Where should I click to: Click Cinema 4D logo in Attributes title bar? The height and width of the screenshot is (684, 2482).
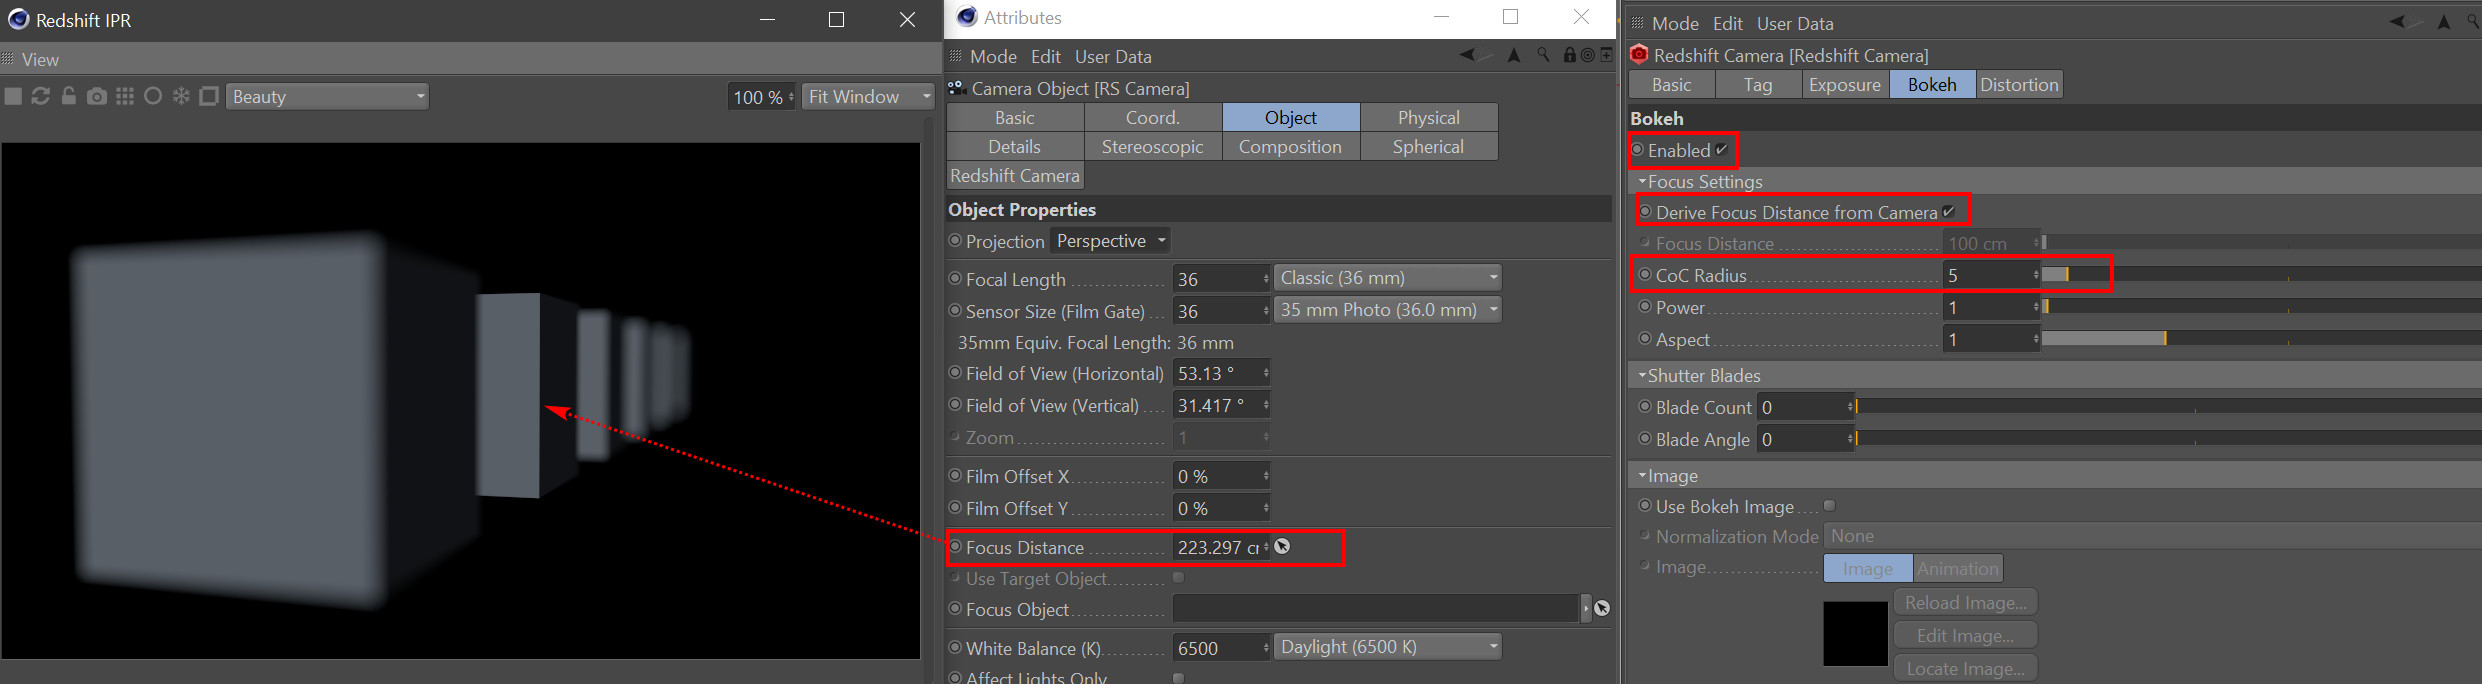click(966, 17)
